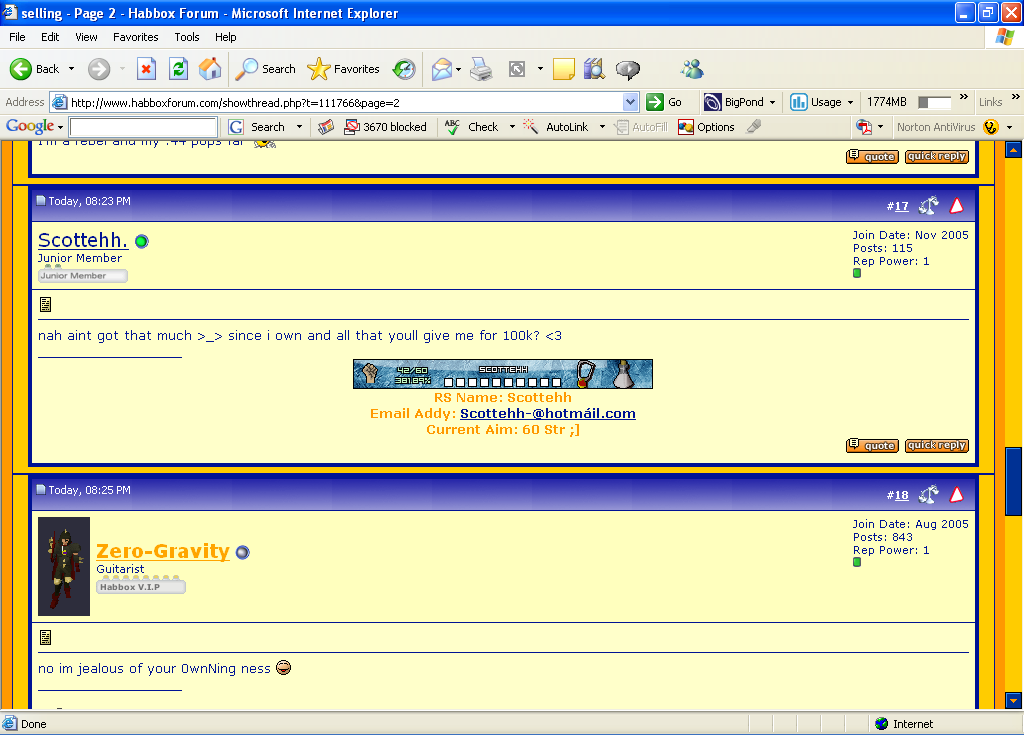The image size is (1024, 735).
Task: Open the Zero-Gravity profile link
Action: pyautogui.click(x=163, y=552)
